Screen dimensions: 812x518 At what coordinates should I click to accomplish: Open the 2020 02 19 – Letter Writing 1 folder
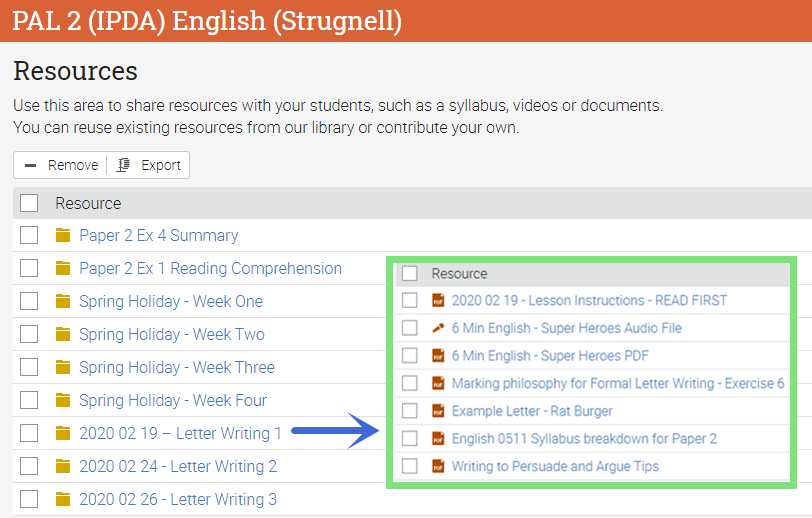(x=181, y=434)
